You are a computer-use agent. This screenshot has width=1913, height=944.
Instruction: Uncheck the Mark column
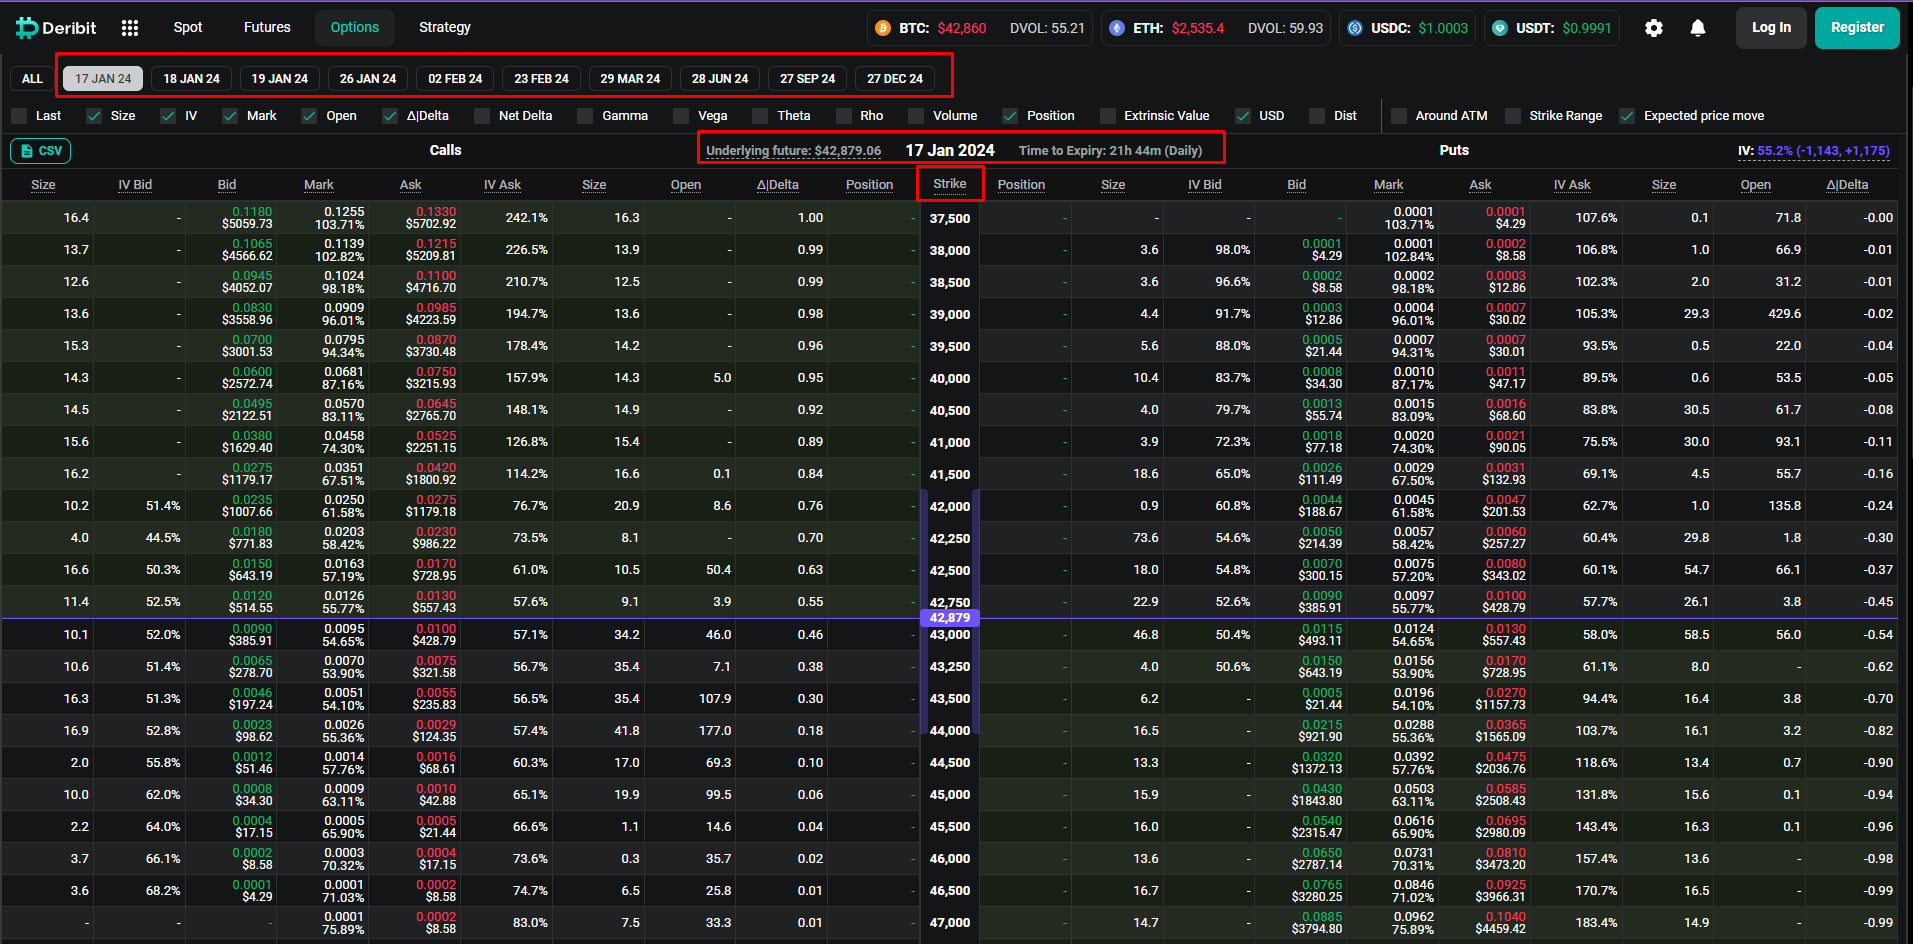230,116
